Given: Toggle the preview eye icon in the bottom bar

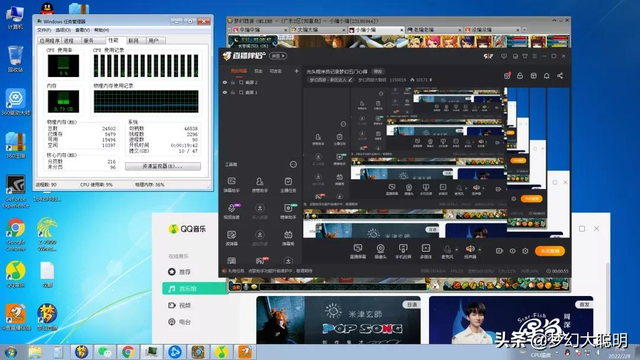Looking at the screenshot, I should (x=513, y=251).
